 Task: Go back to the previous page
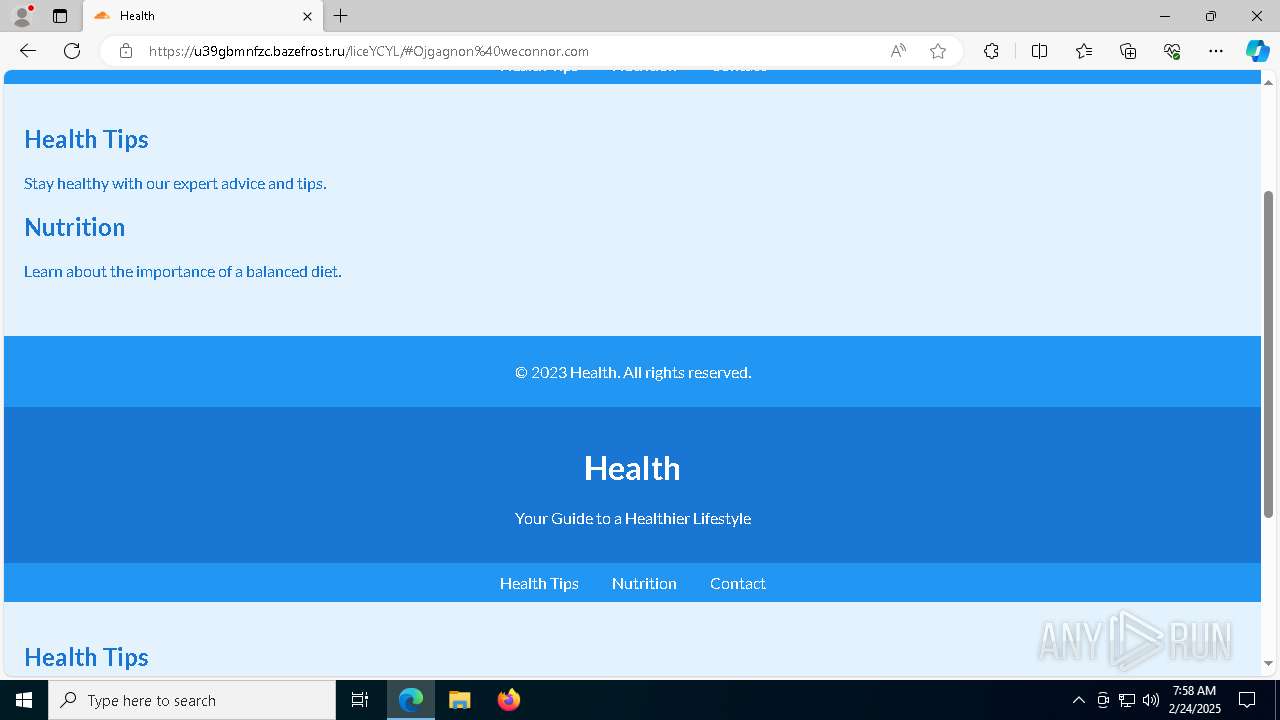(28, 51)
